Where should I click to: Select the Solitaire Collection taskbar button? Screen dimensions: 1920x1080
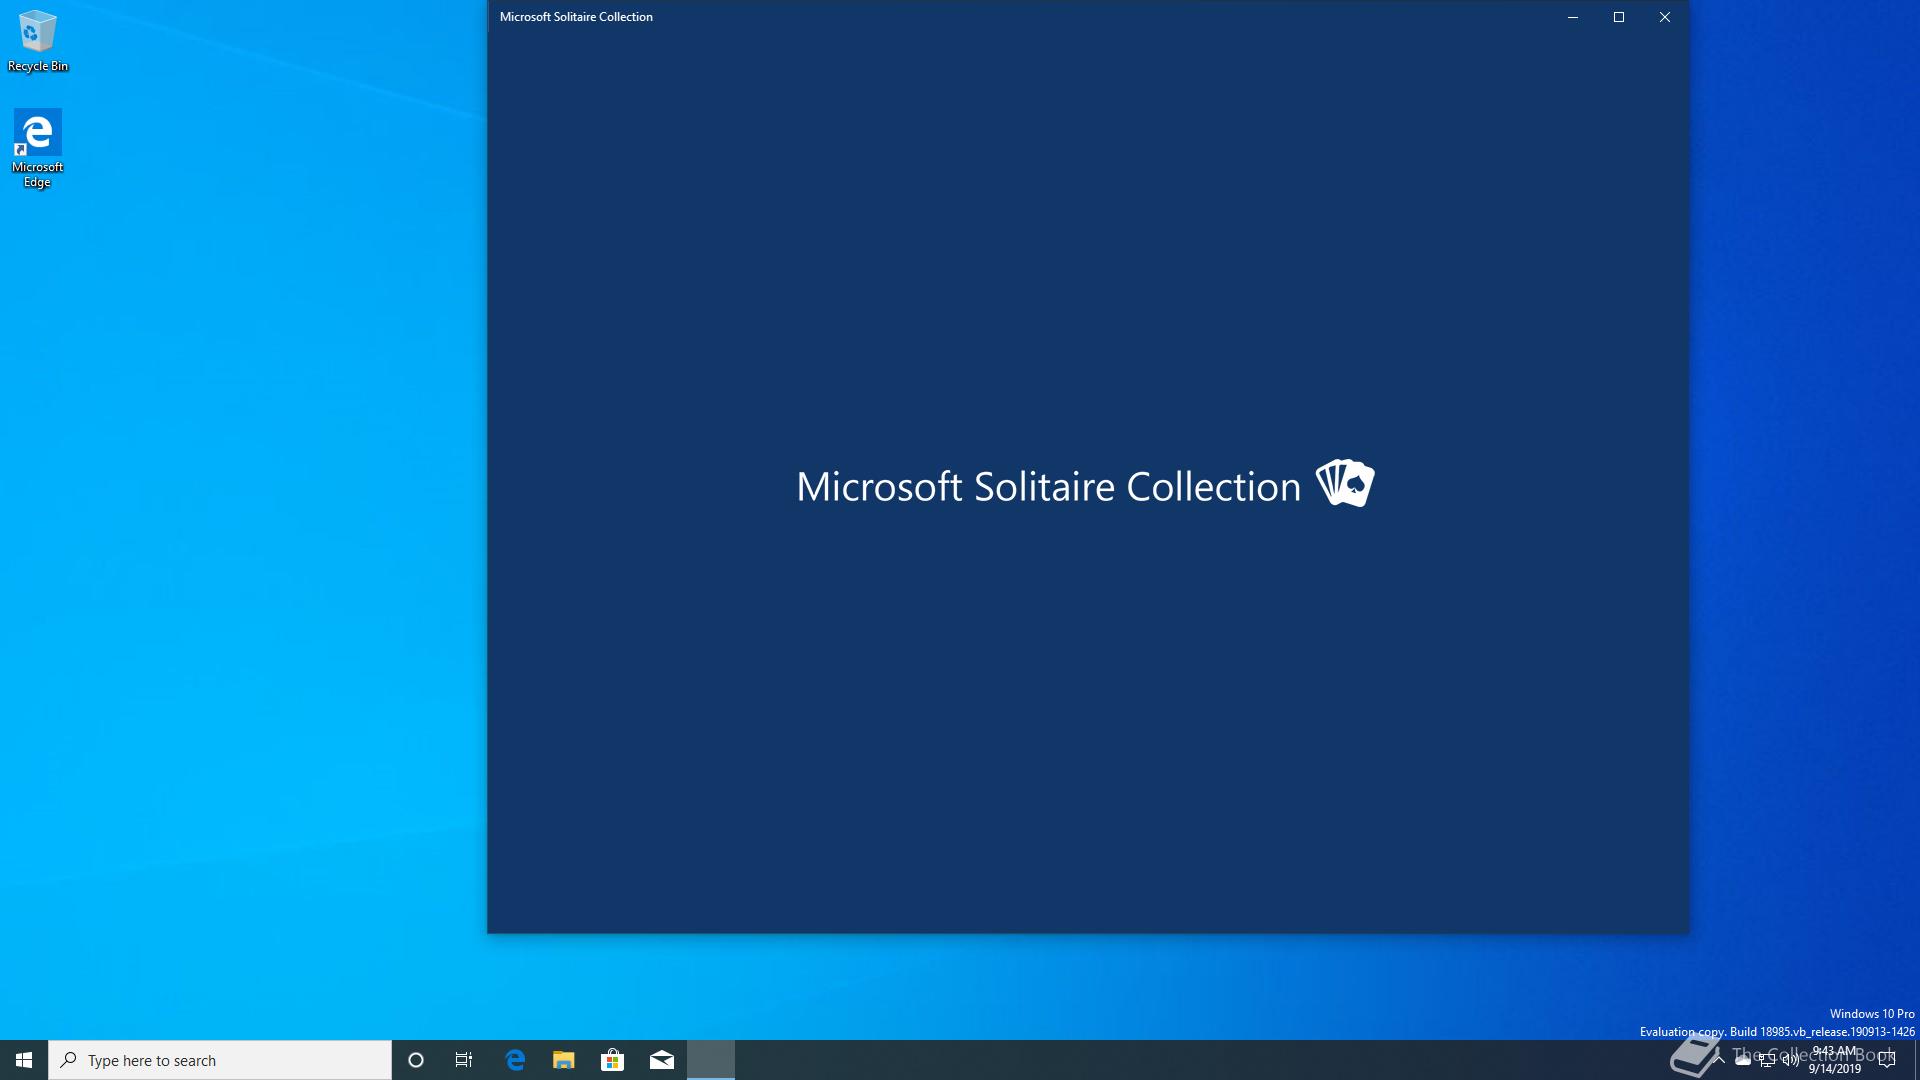pyautogui.click(x=711, y=1060)
